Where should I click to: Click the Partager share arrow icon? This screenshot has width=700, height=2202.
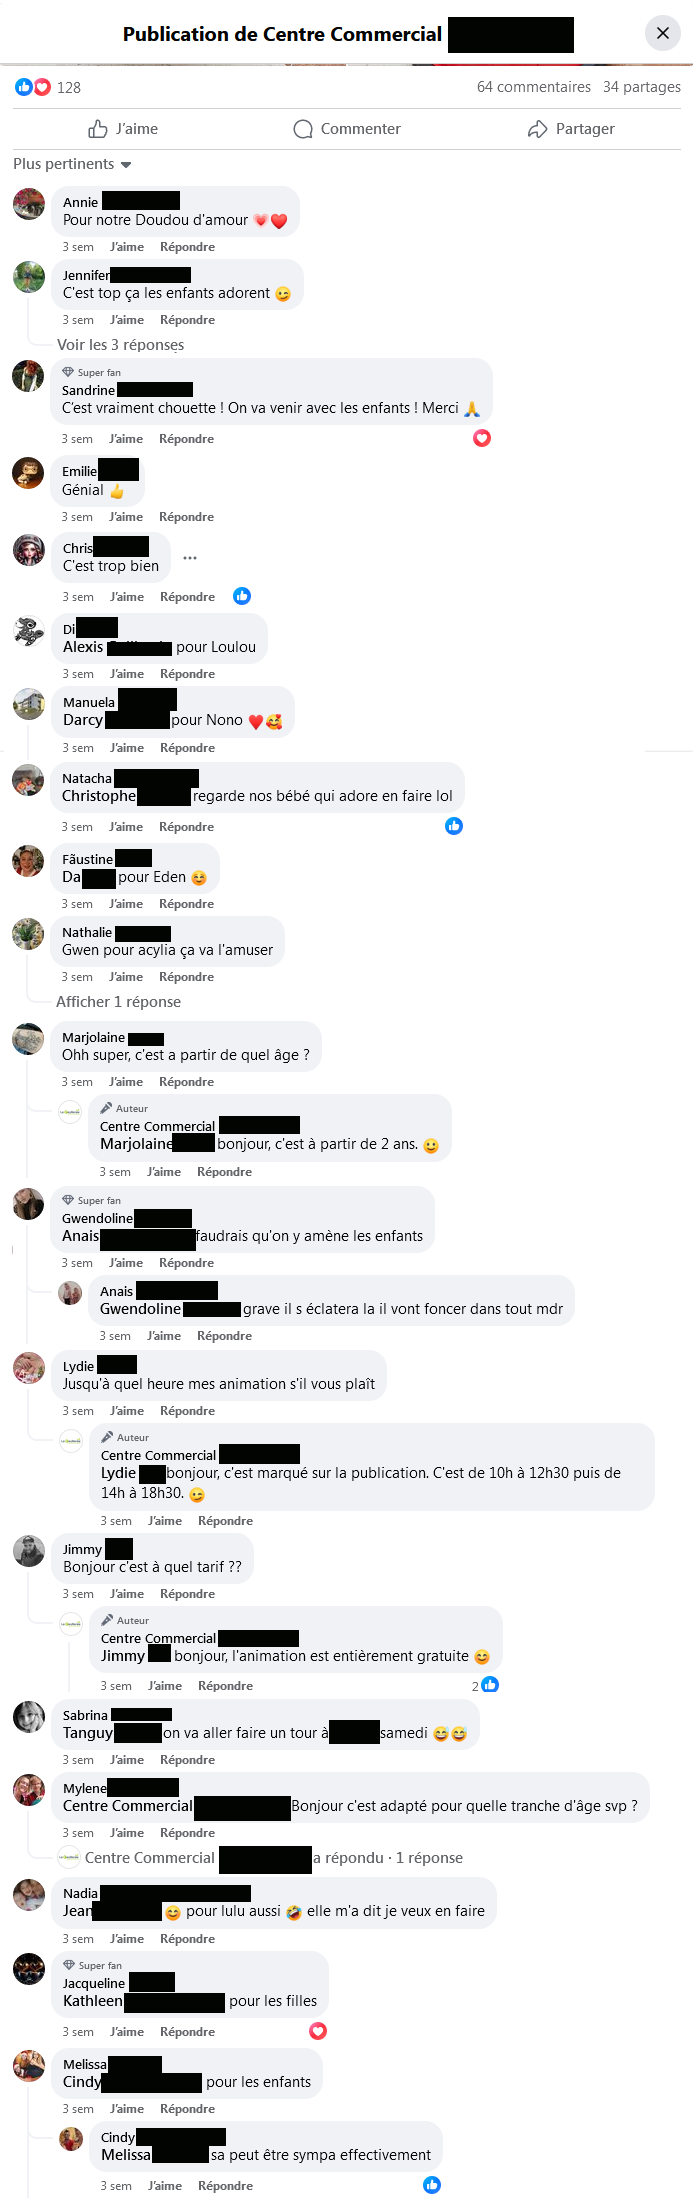point(538,129)
